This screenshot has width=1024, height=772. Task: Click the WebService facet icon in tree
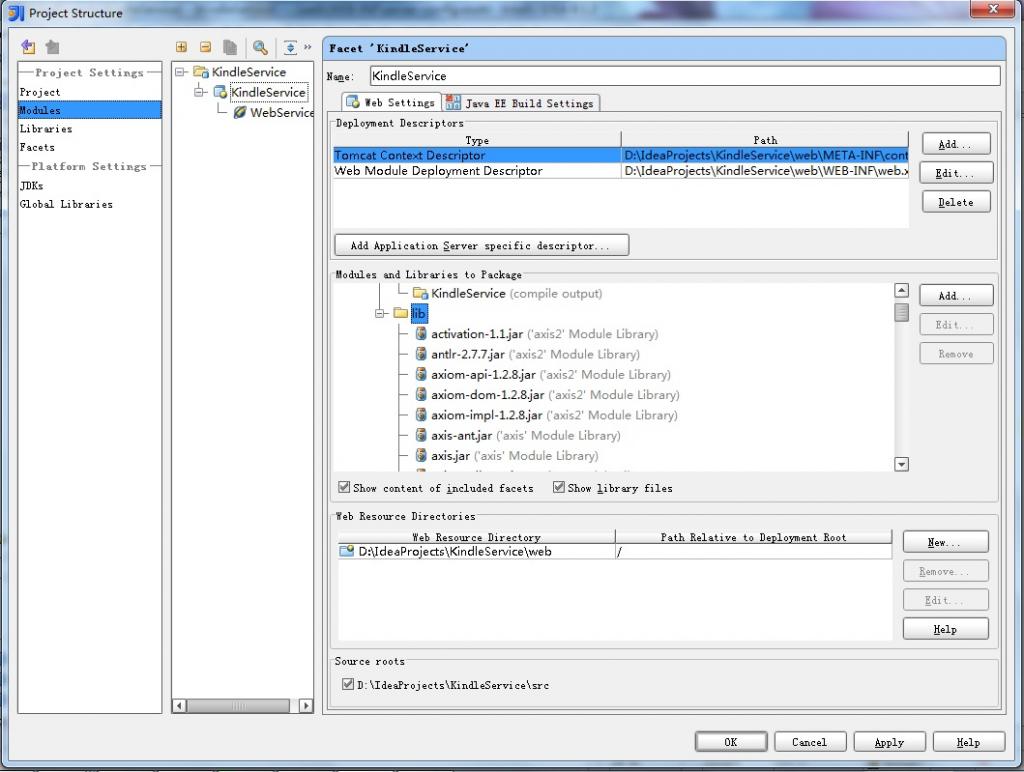click(240, 112)
